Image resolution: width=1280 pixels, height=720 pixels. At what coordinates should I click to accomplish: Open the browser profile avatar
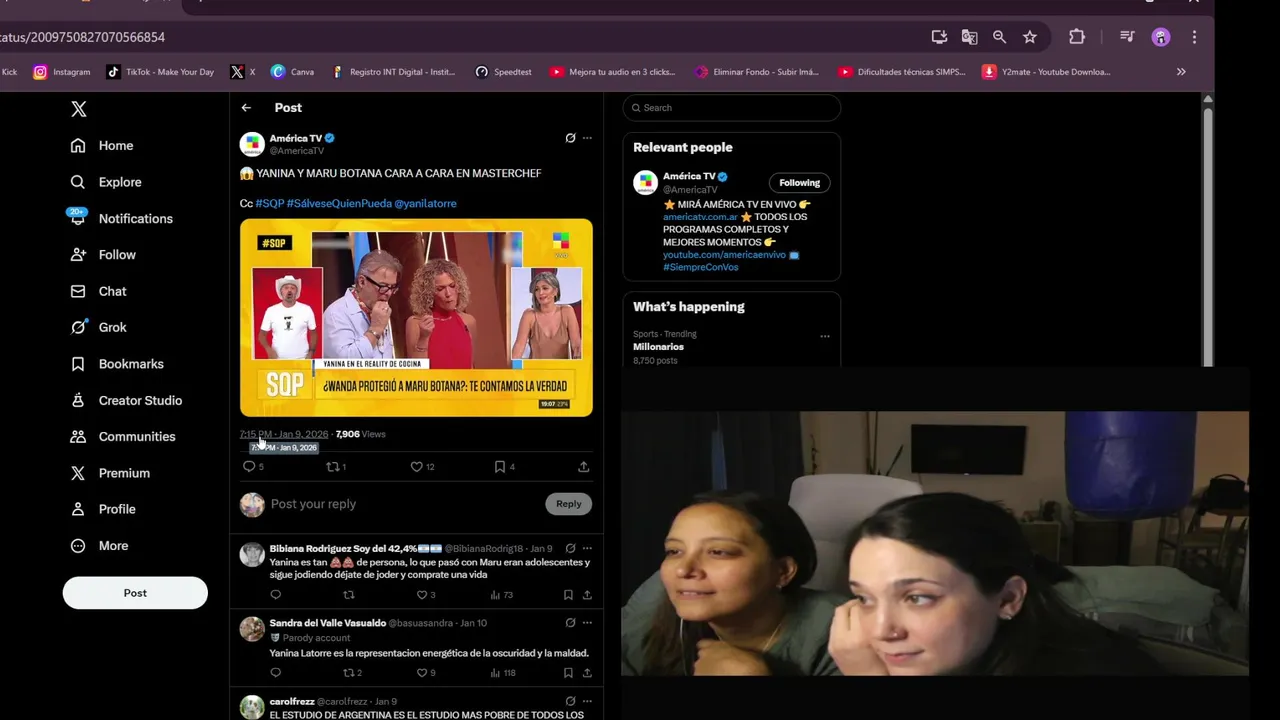(x=1161, y=37)
